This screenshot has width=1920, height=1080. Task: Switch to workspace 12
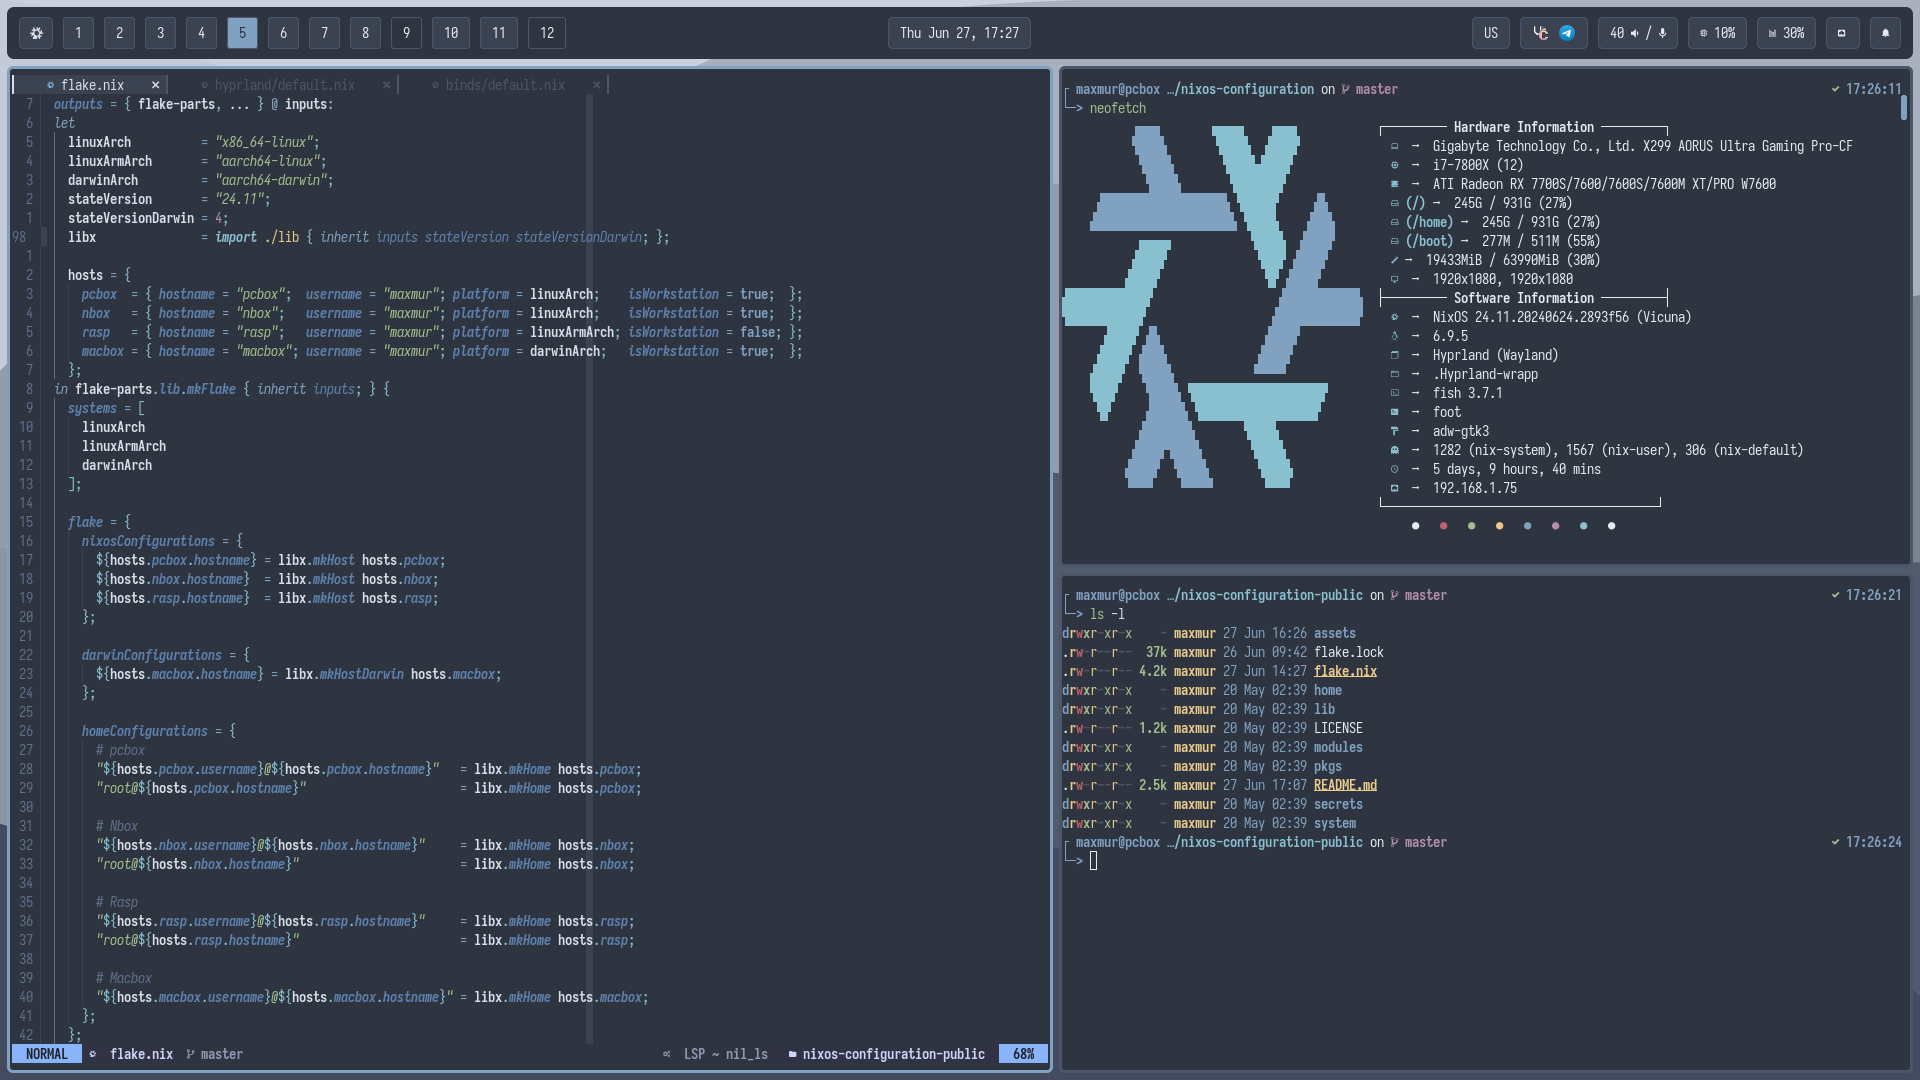[x=546, y=33]
